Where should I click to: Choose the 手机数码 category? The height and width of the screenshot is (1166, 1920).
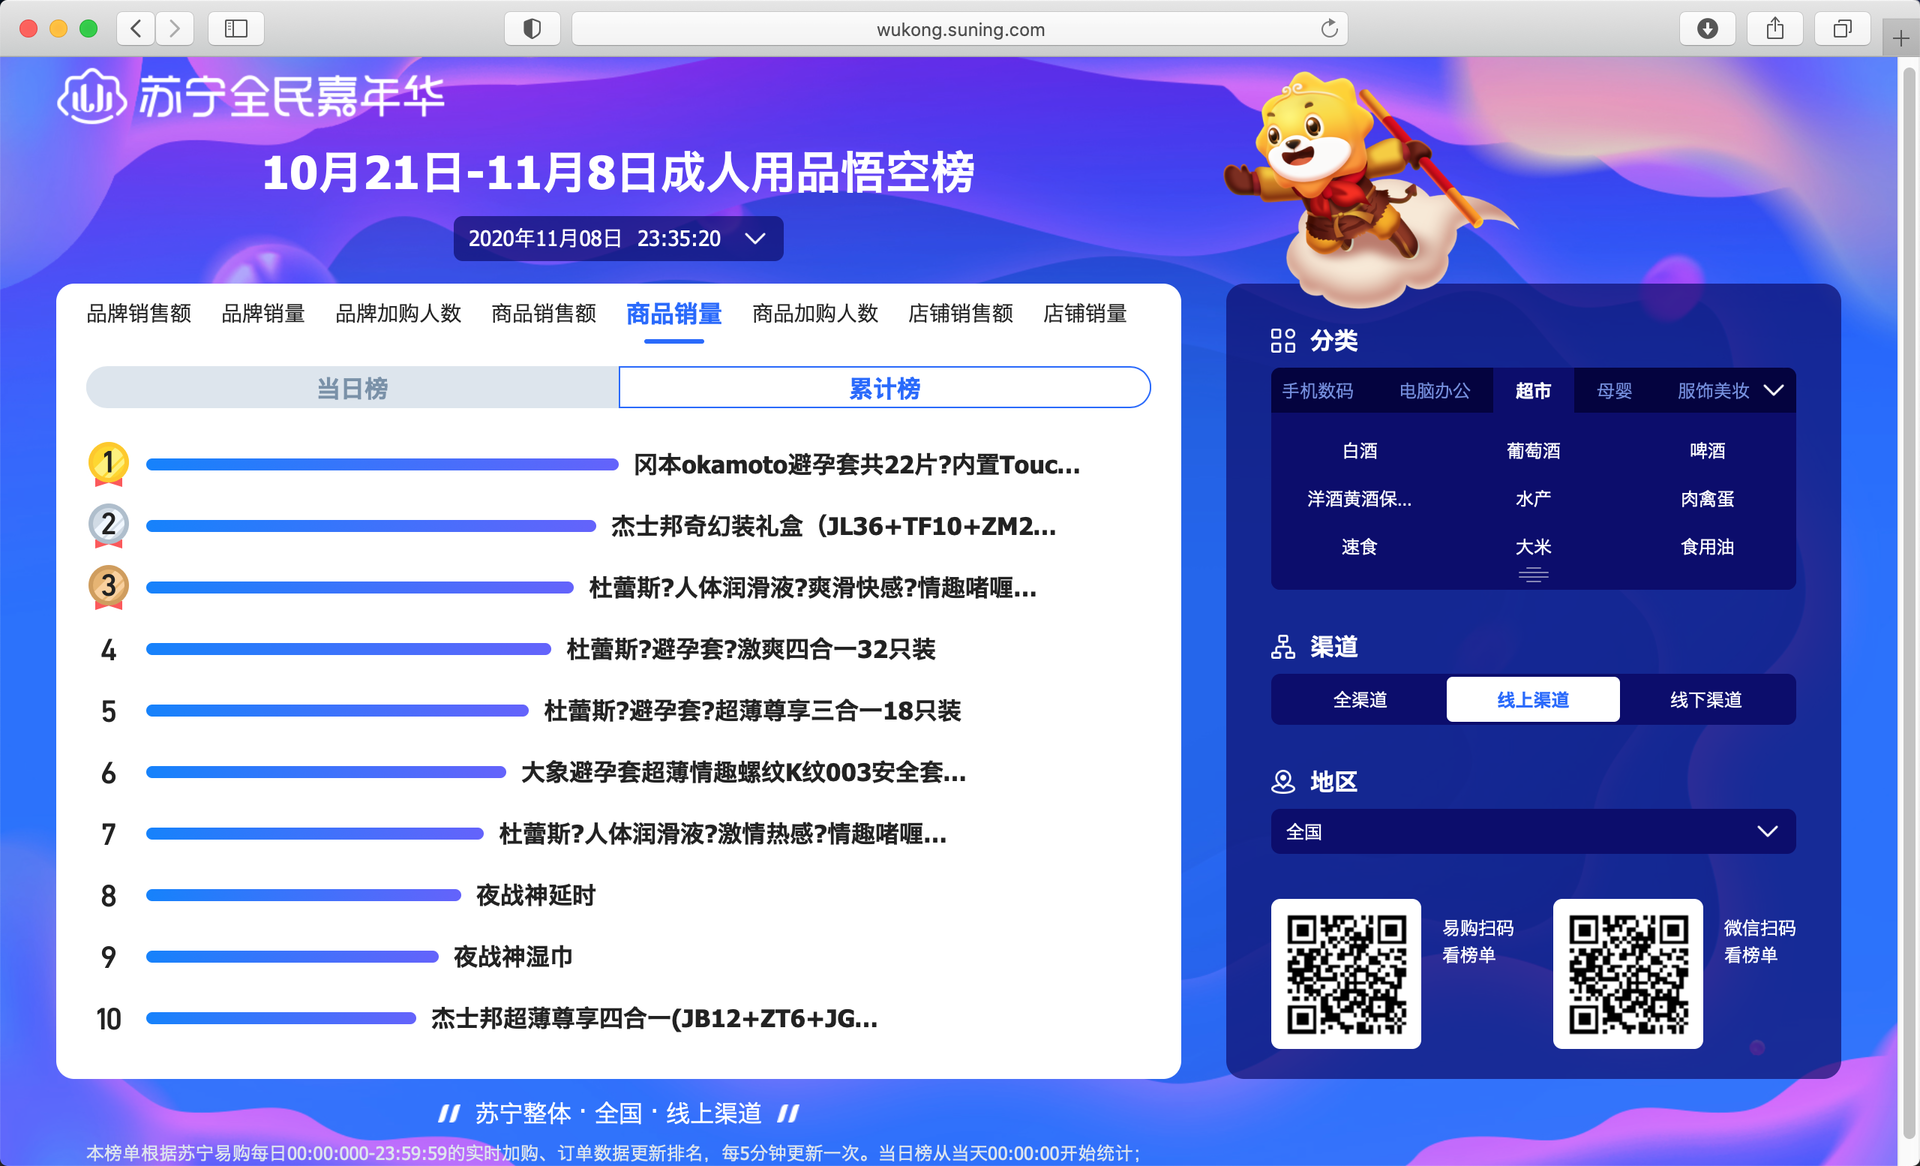1318,390
